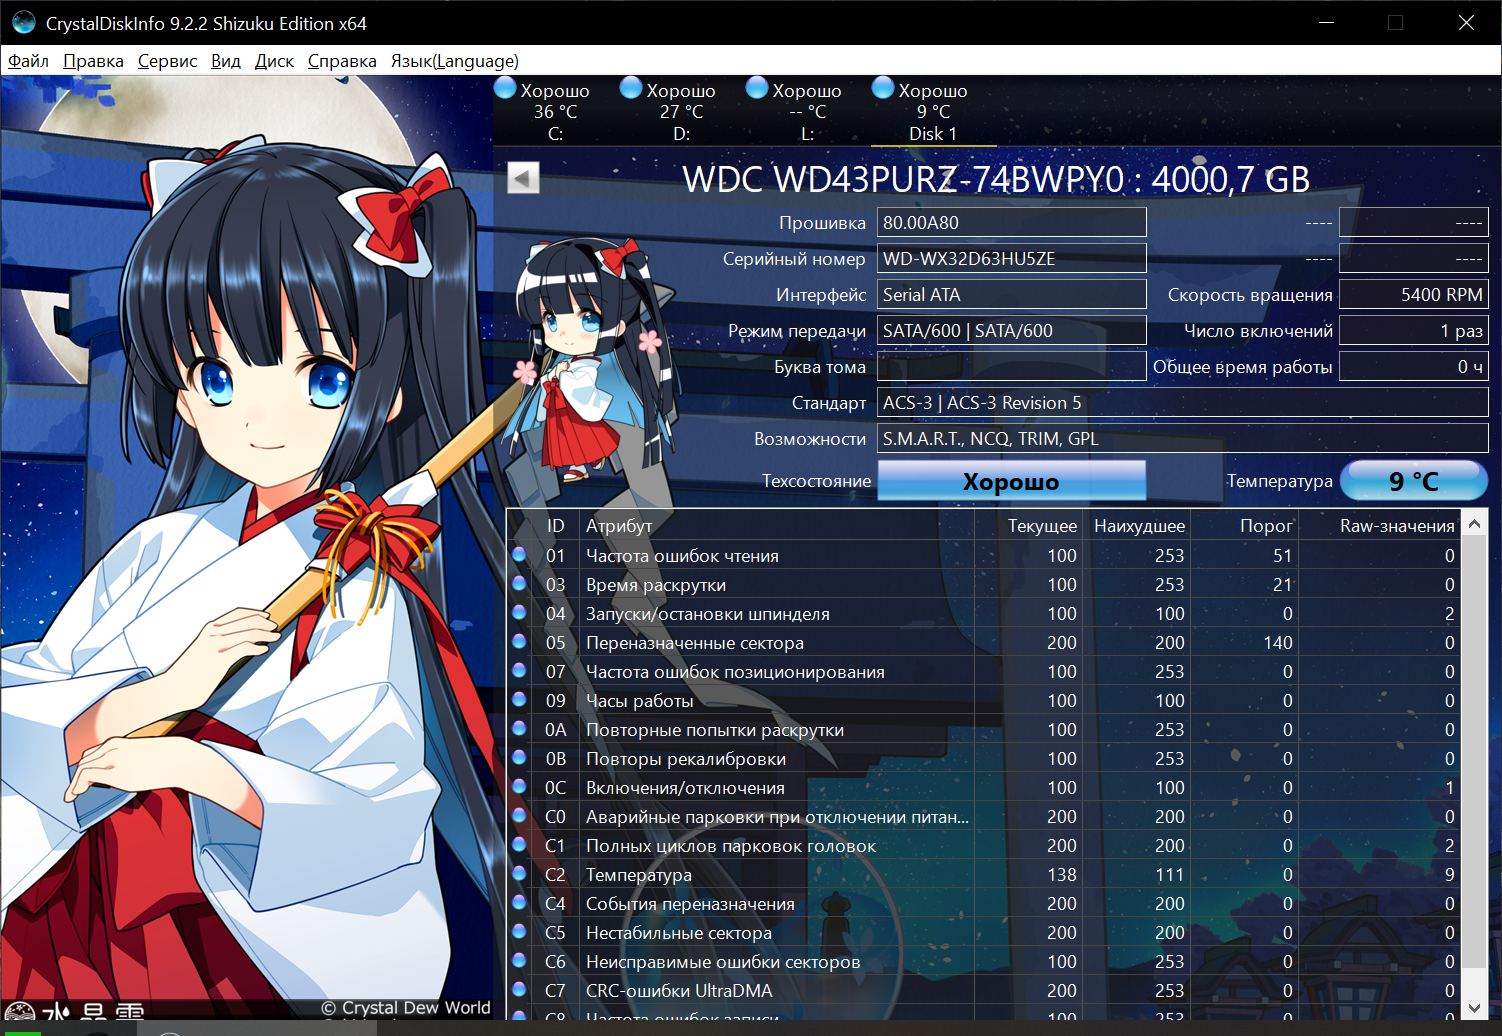This screenshot has width=1502, height=1036.
Task: Click status orb of attribute 09 row
Action: pyautogui.click(x=519, y=699)
